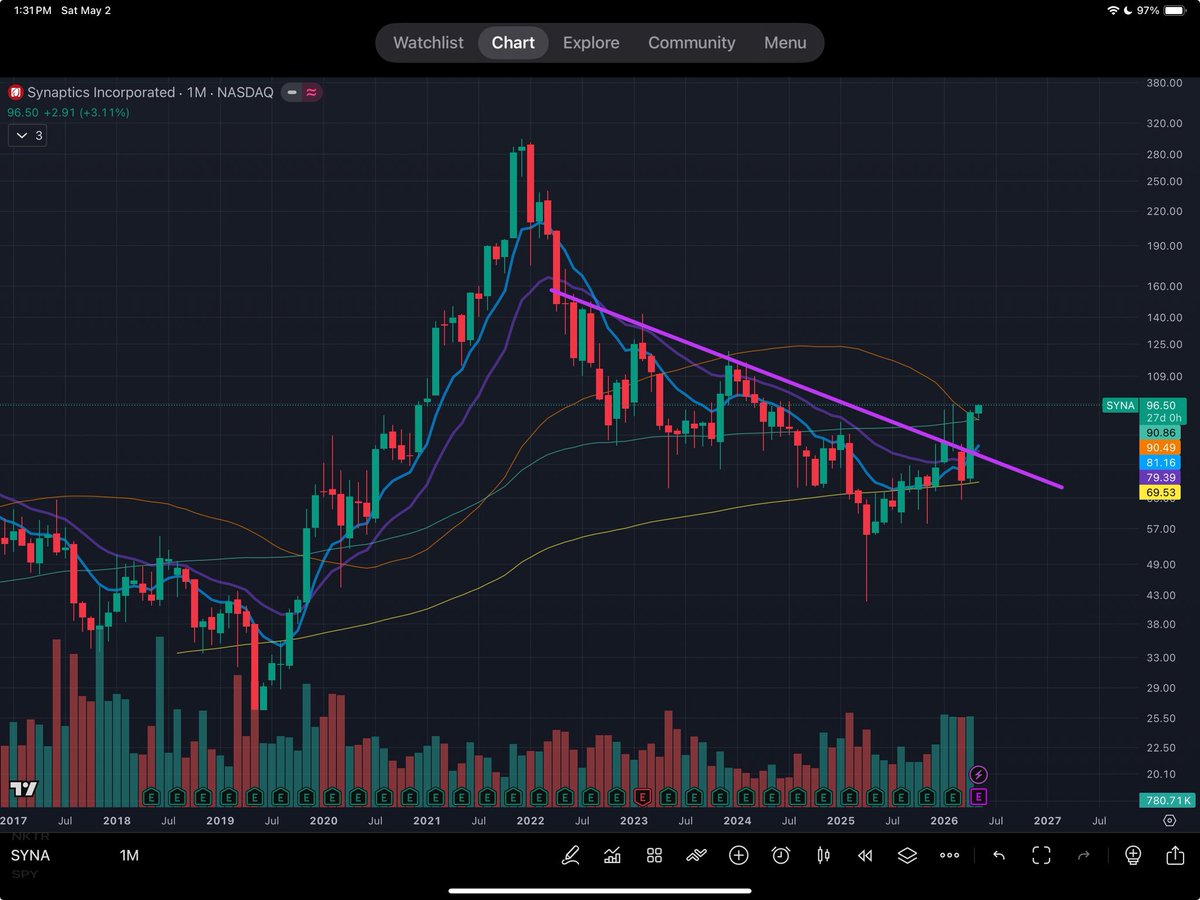The image size is (1200, 900).
Task: Tap the Synaptics red logo icon
Action: (15, 92)
